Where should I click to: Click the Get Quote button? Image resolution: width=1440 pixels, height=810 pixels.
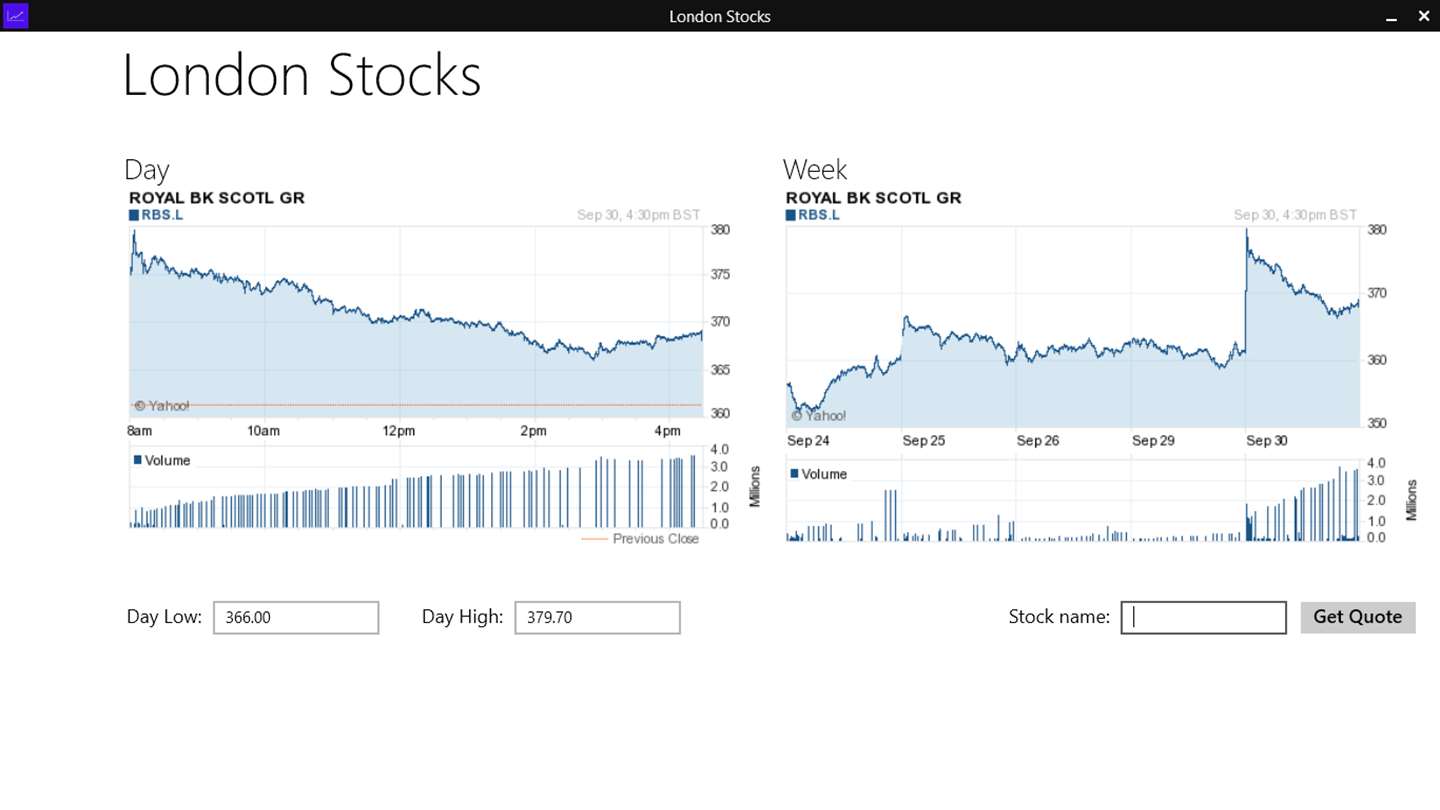(1357, 617)
